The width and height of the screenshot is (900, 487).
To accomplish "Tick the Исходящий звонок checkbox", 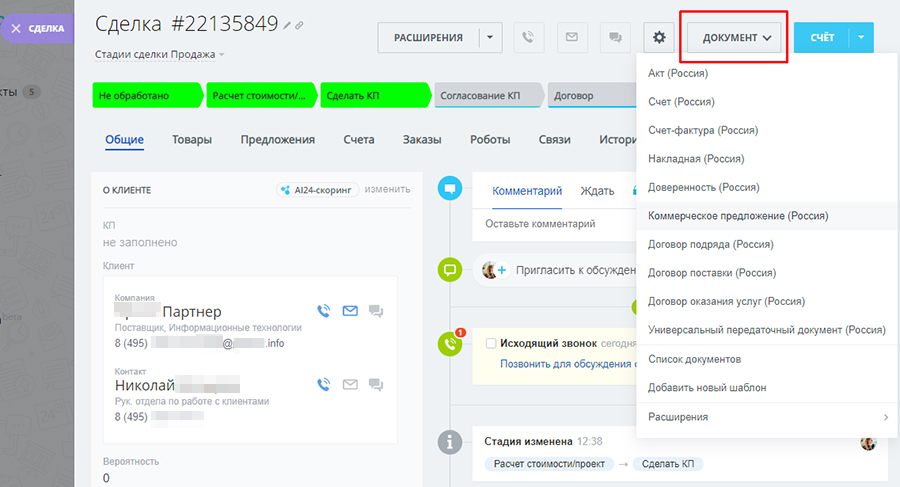I will click(x=491, y=343).
